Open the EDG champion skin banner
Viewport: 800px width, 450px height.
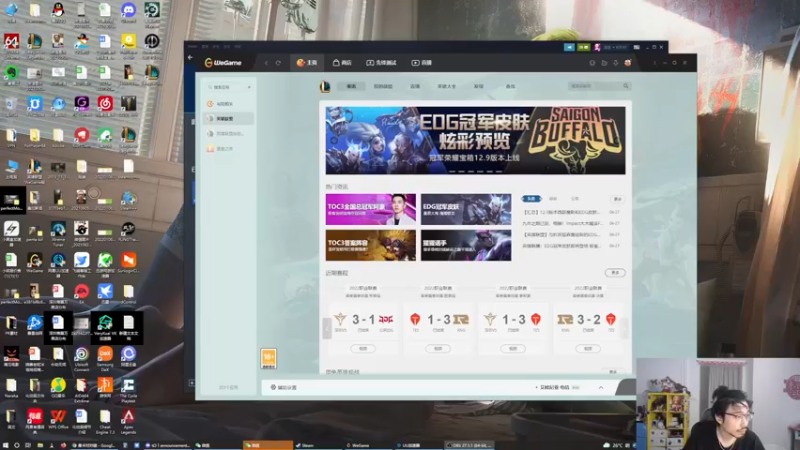click(x=475, y=140)
